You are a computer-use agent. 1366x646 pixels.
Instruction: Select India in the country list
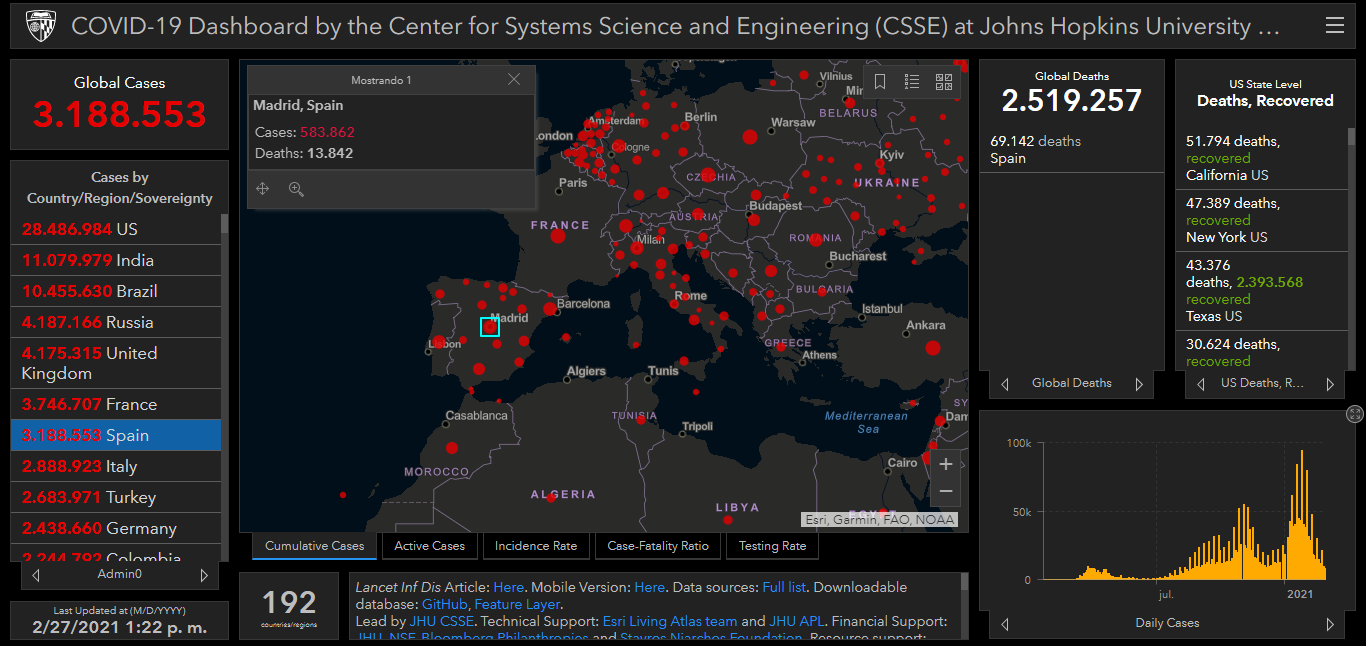coord(116,260)
